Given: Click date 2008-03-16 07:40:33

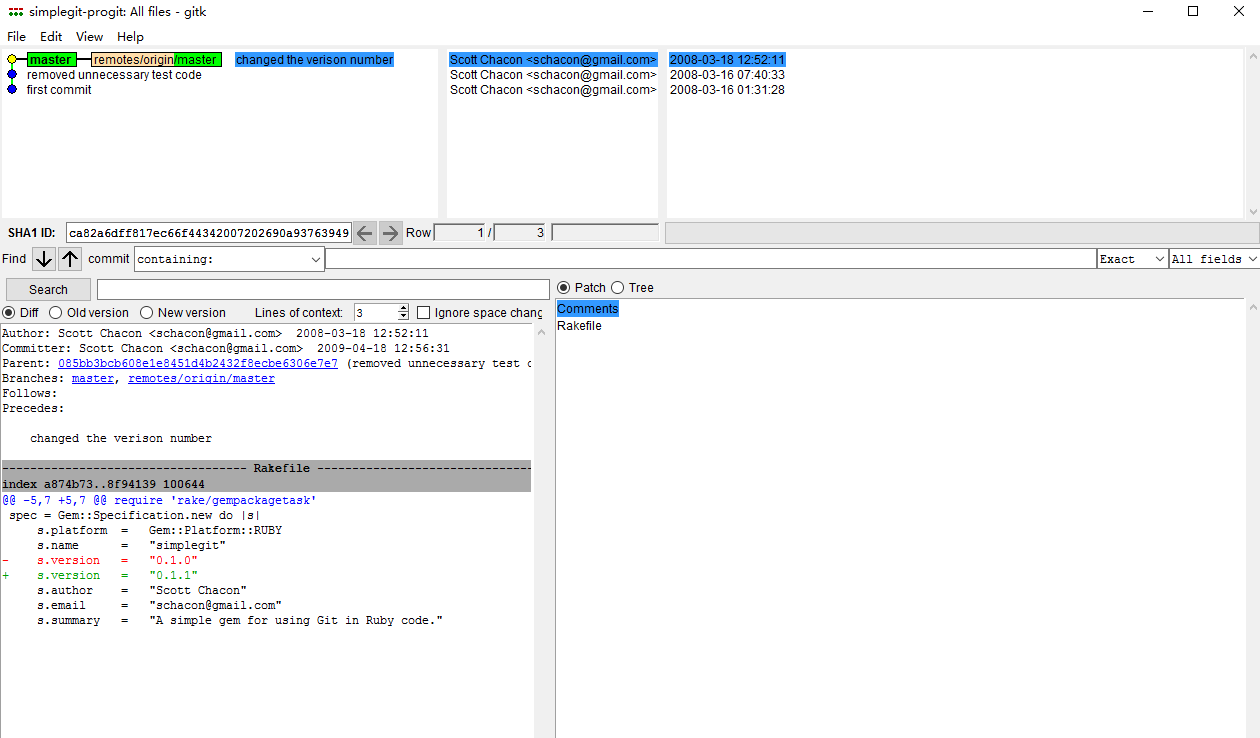Looking at the screenshot, I should click(x=727, y=75).
